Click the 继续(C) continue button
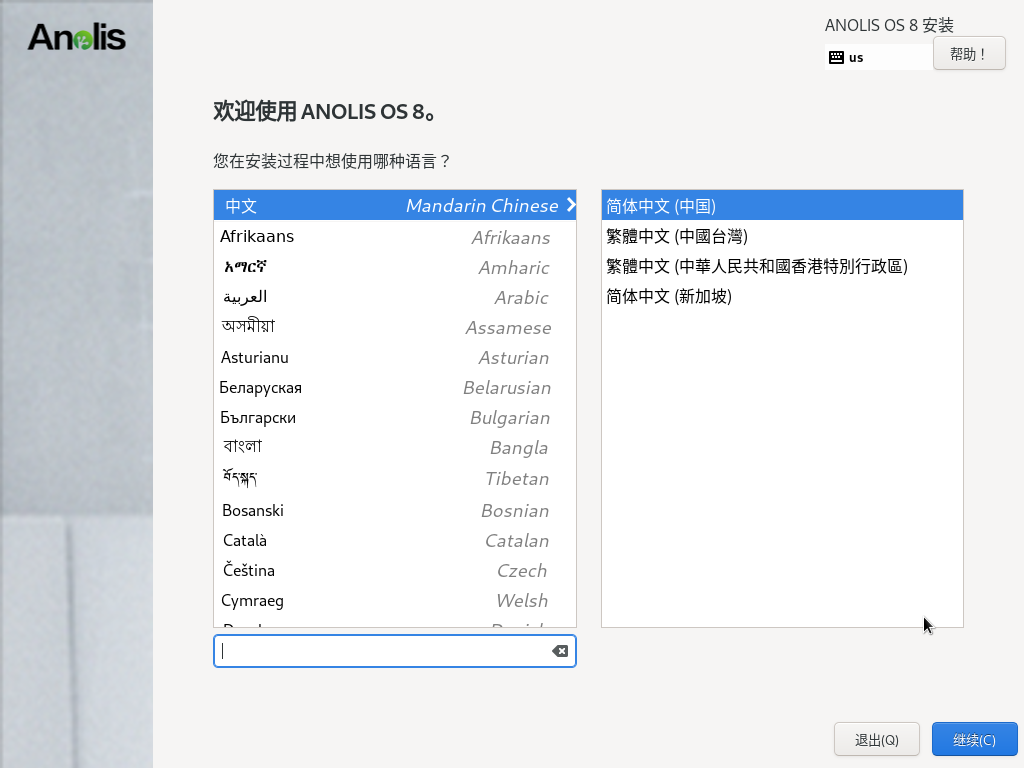Image resolution: width=1024 pixels, height=768 pixels. click(x=974, y=739)
